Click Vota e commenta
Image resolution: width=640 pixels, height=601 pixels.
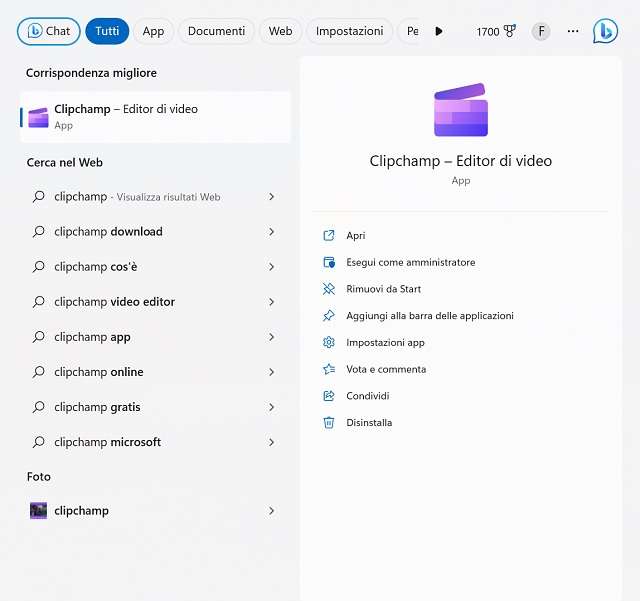pyautogui.click(x=386, y=369)
